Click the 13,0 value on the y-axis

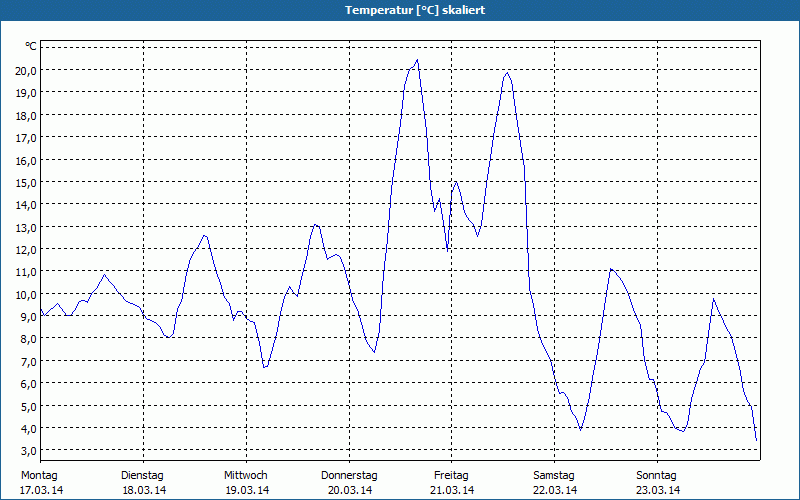(26, 228)
